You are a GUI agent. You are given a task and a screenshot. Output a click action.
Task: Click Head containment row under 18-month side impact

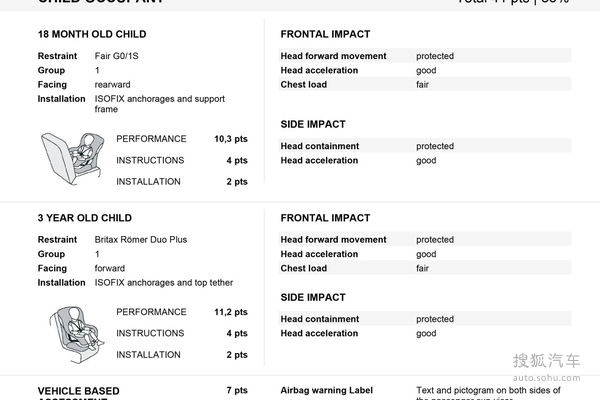tap(320, 146)
